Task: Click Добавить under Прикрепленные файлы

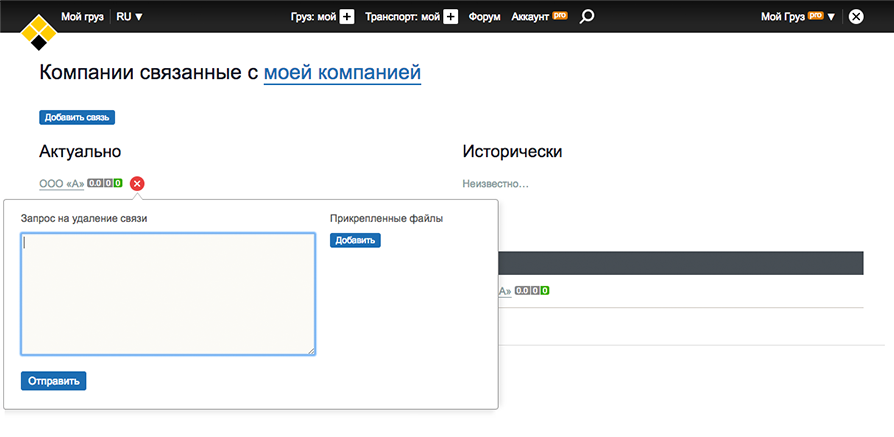Action: 355,240
